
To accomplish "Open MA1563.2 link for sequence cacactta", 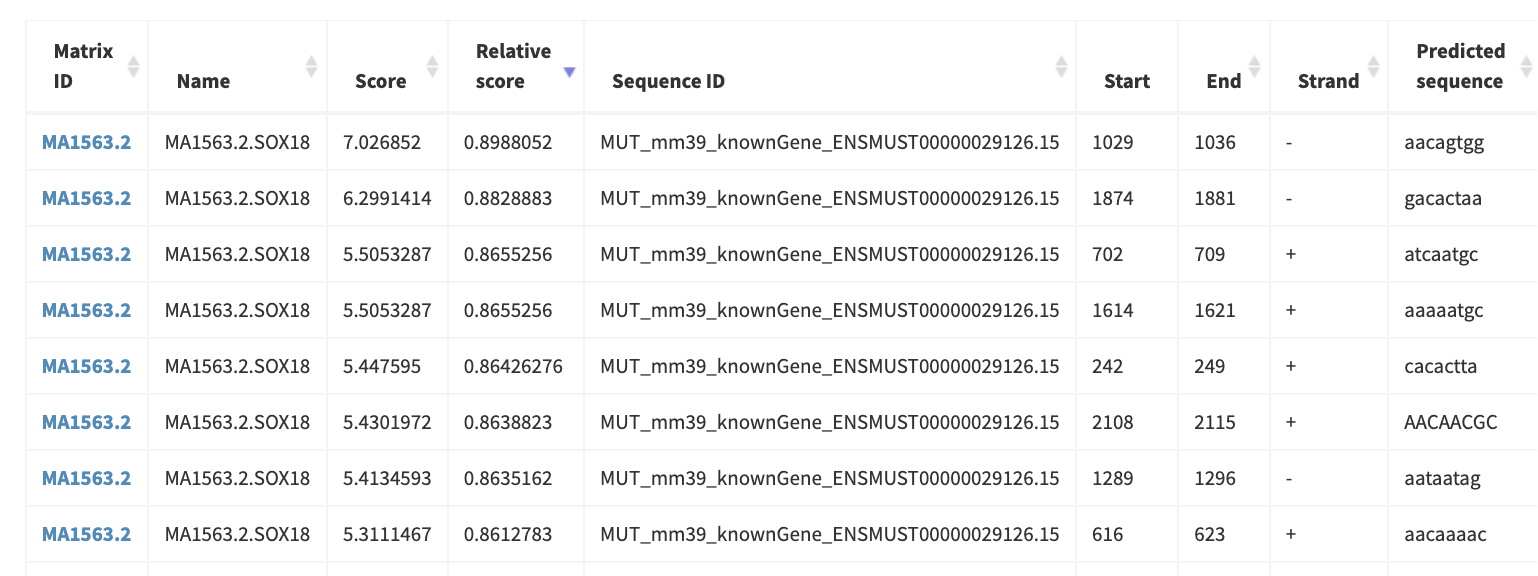I will coord(86,366).
